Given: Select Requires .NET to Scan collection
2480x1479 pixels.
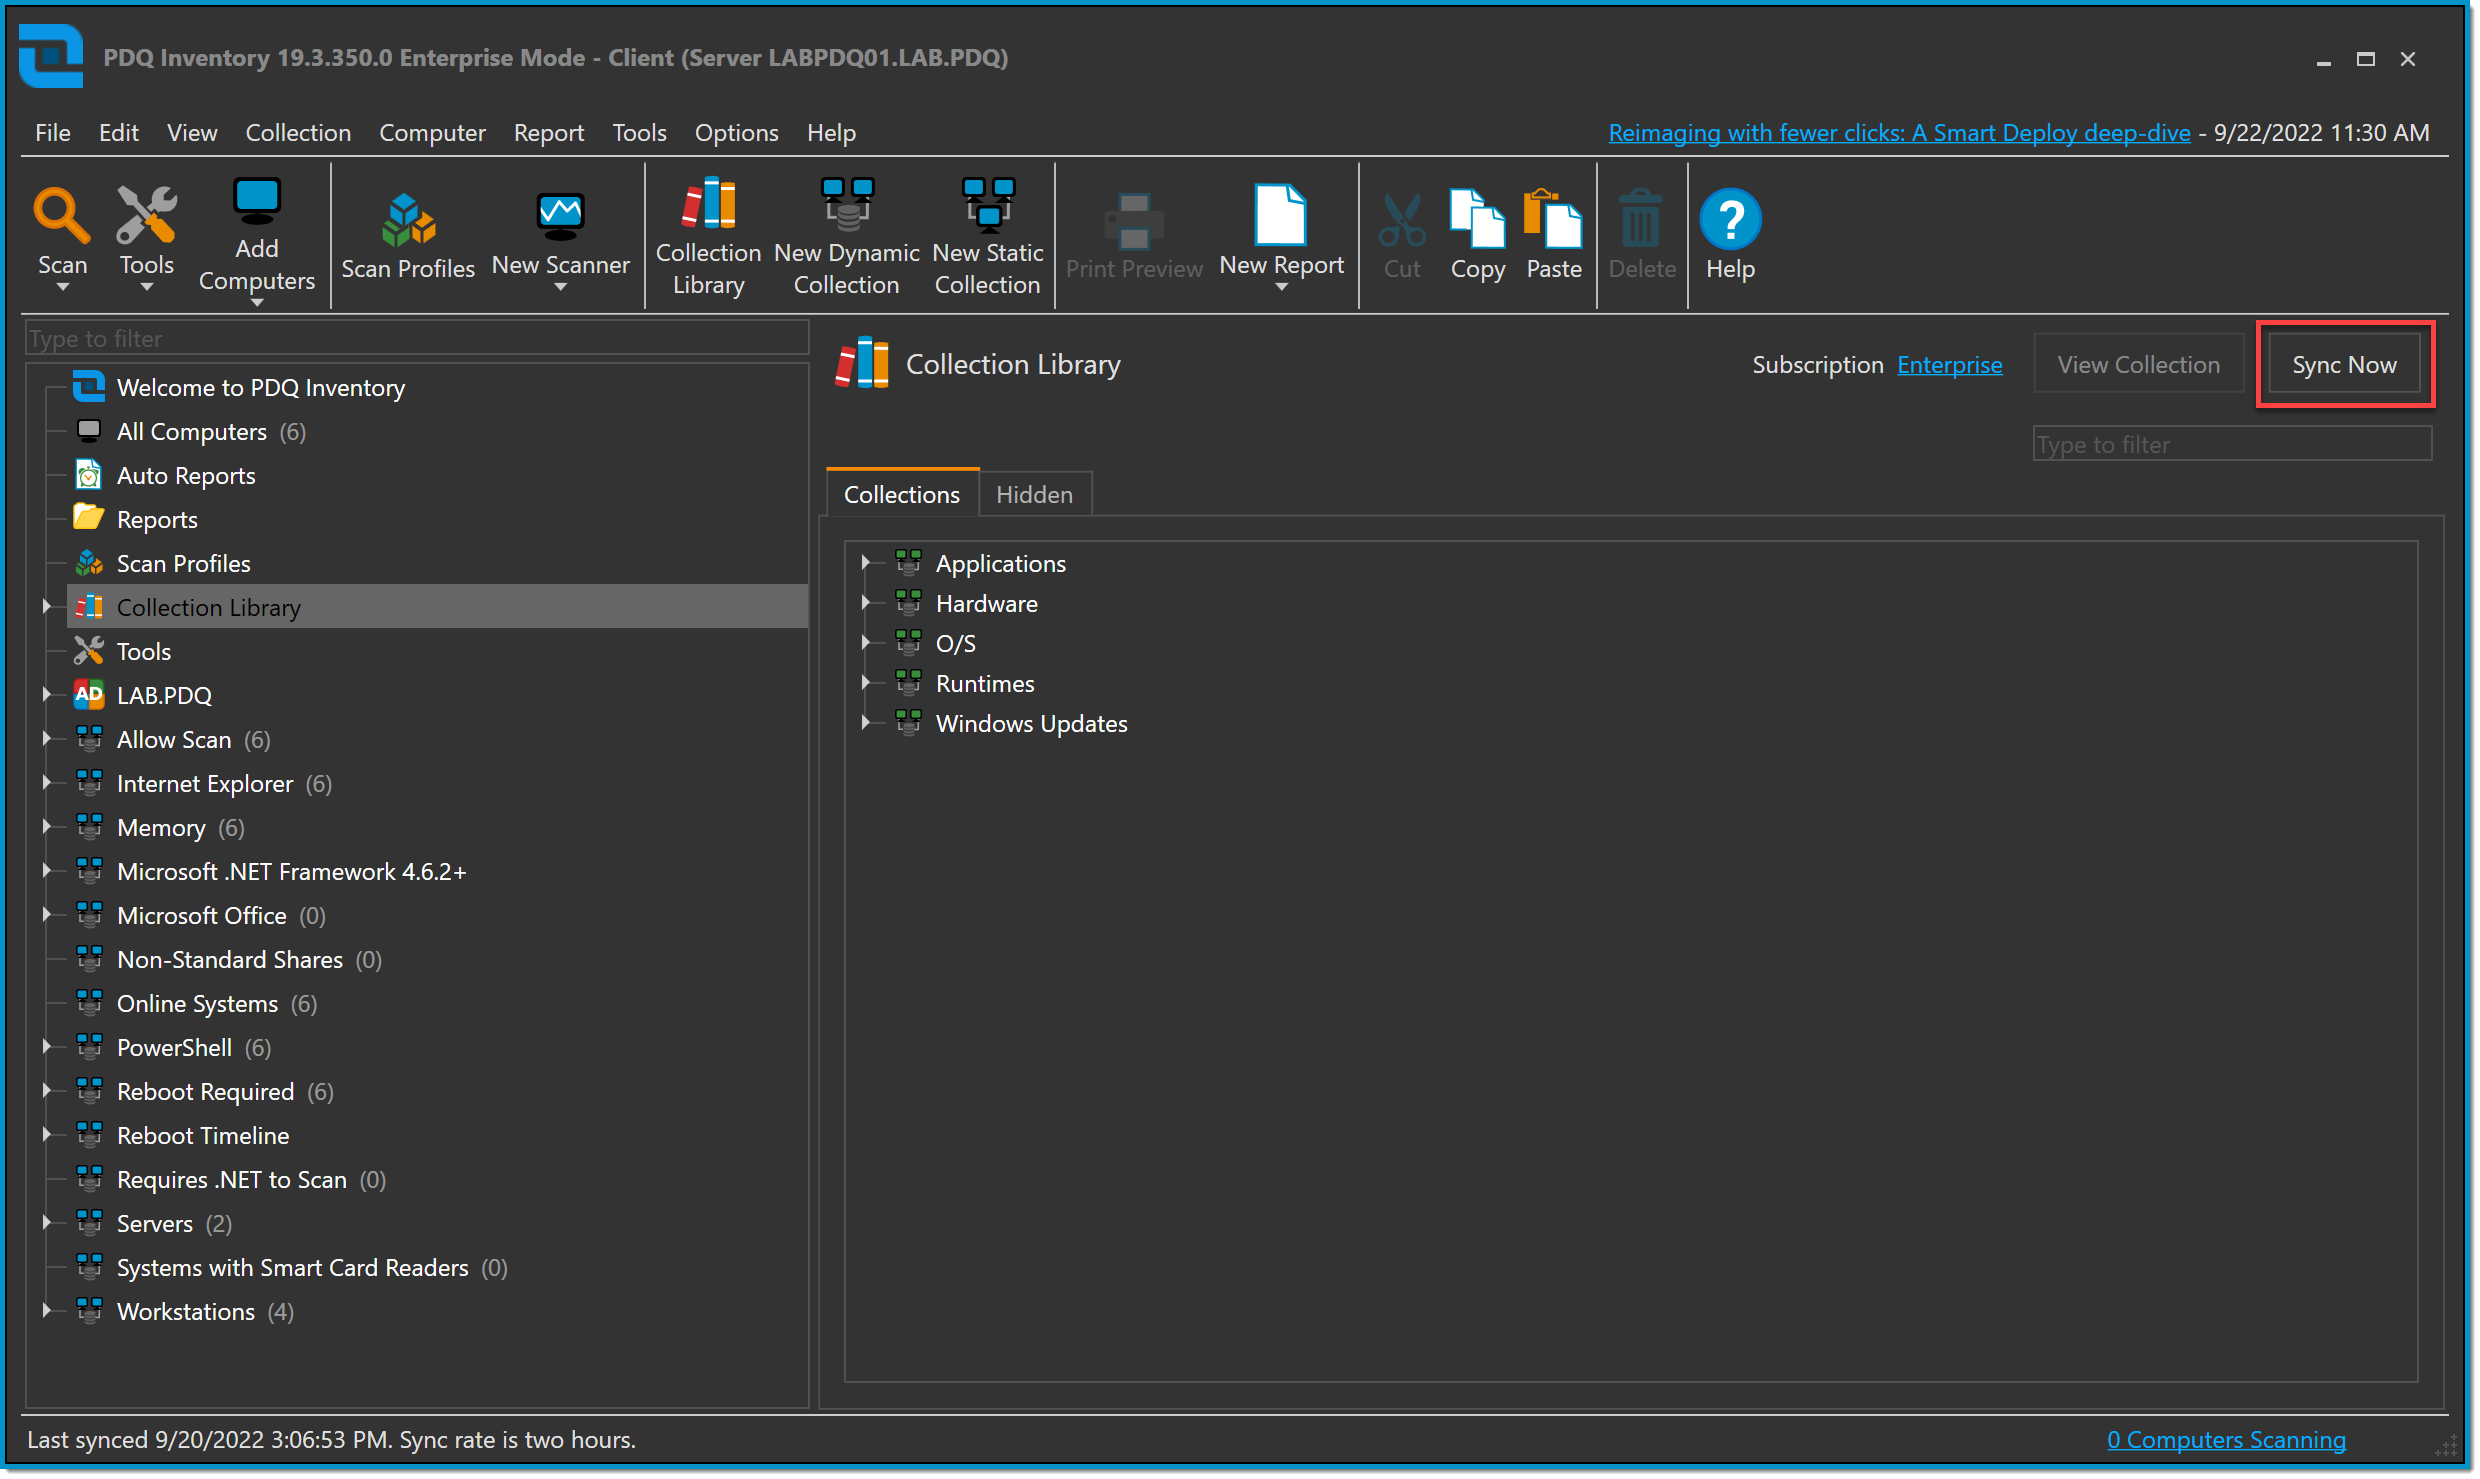Looking at the screenshot, I should point(231,1180).
